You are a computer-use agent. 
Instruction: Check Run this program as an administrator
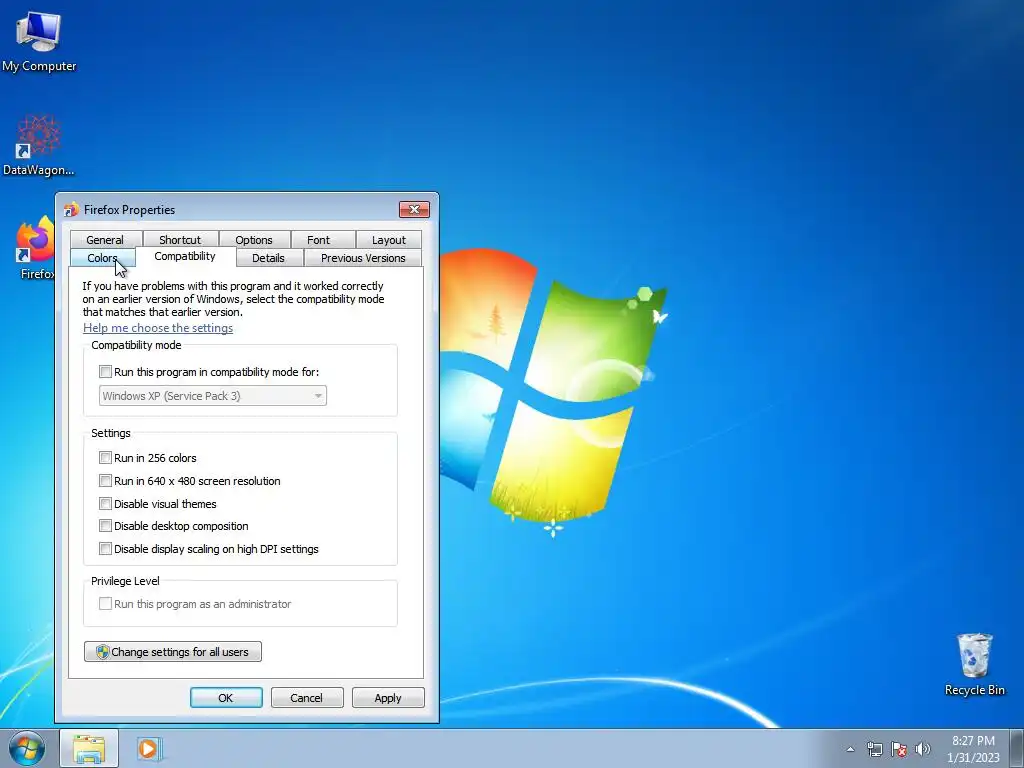coord(105,603)
